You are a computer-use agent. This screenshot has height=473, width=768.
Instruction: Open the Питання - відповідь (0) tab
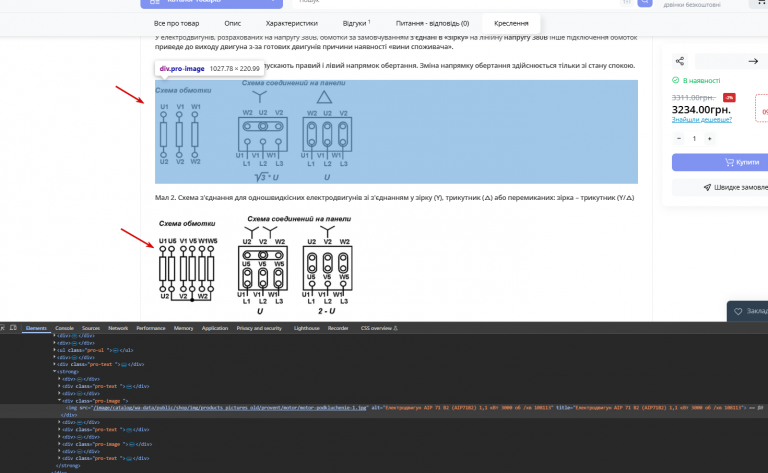[432, 23]
